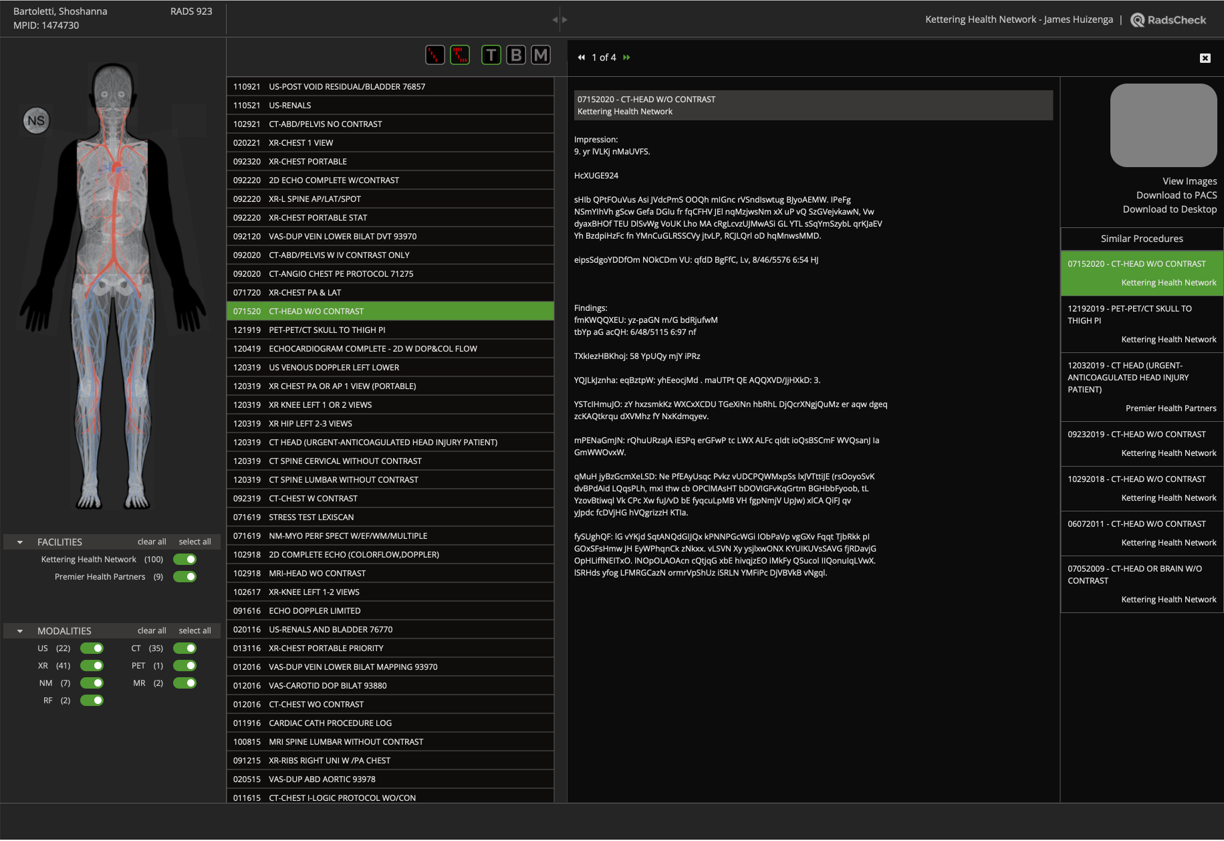
Task: Turn off the RF modality toggle
Action: click(92, 701)
